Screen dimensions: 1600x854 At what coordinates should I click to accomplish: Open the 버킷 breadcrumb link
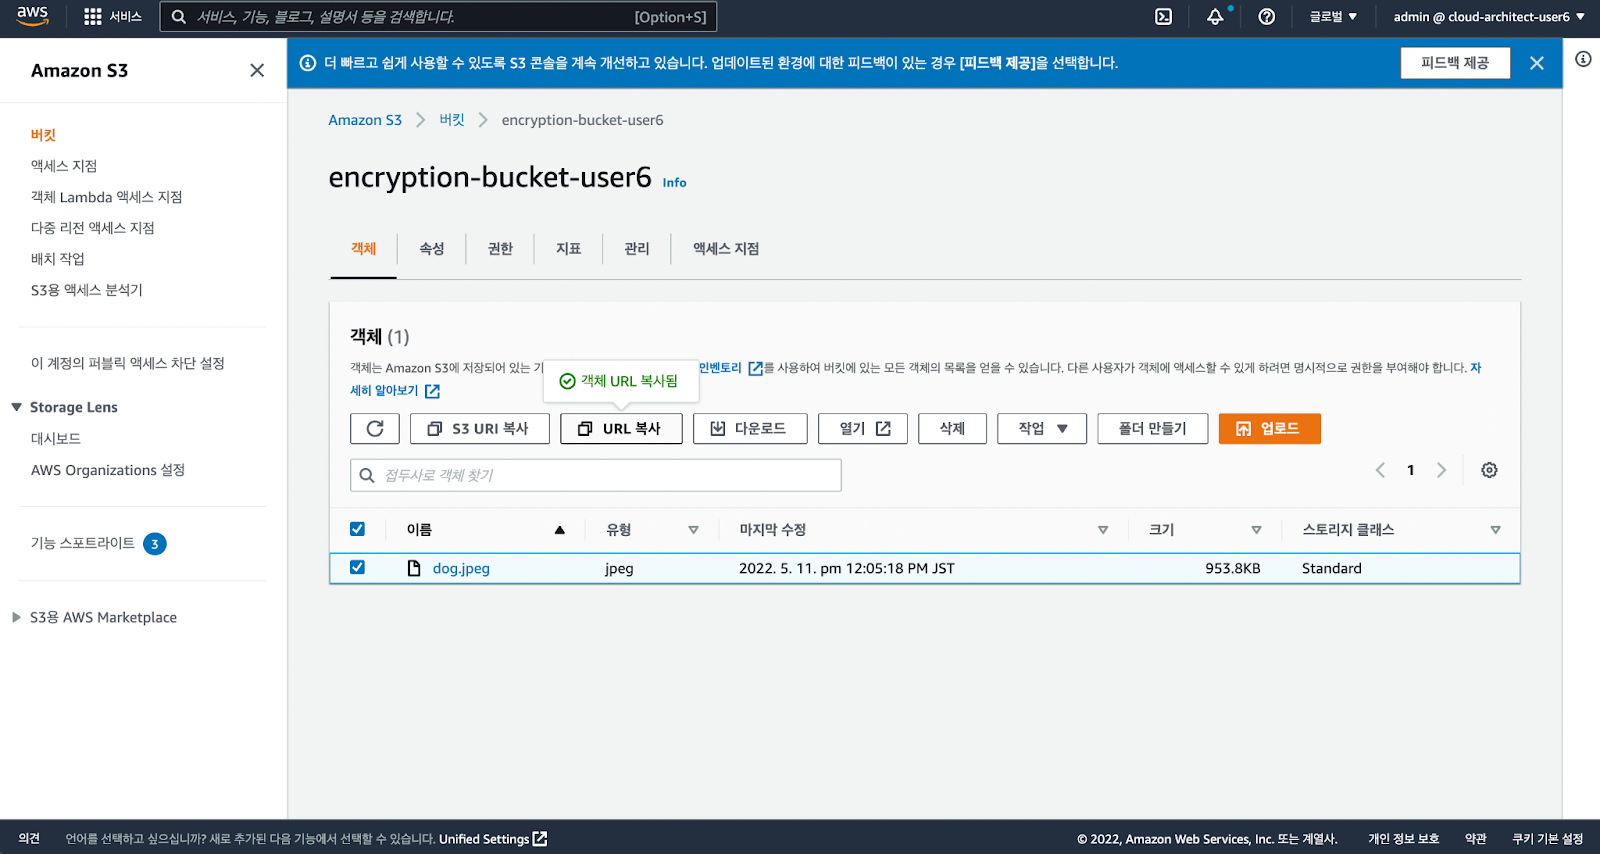pos(452,120)
